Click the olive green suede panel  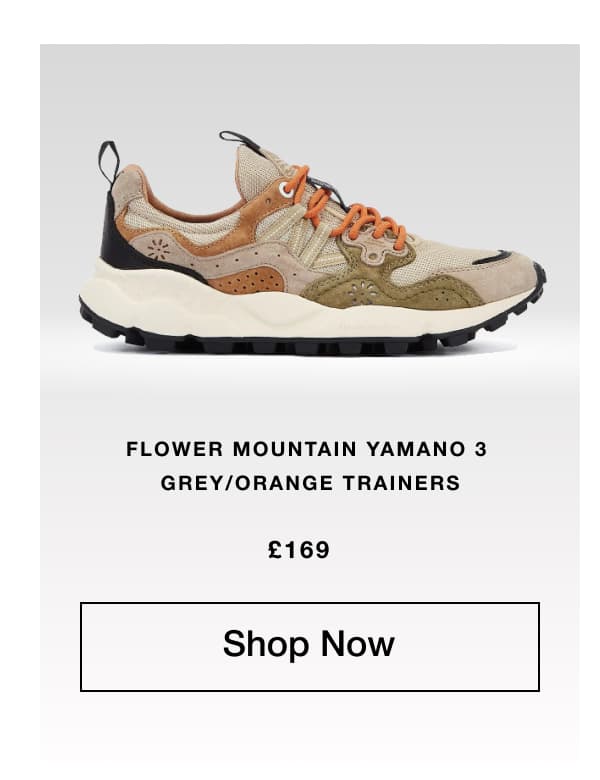click(x=393, y=286)
